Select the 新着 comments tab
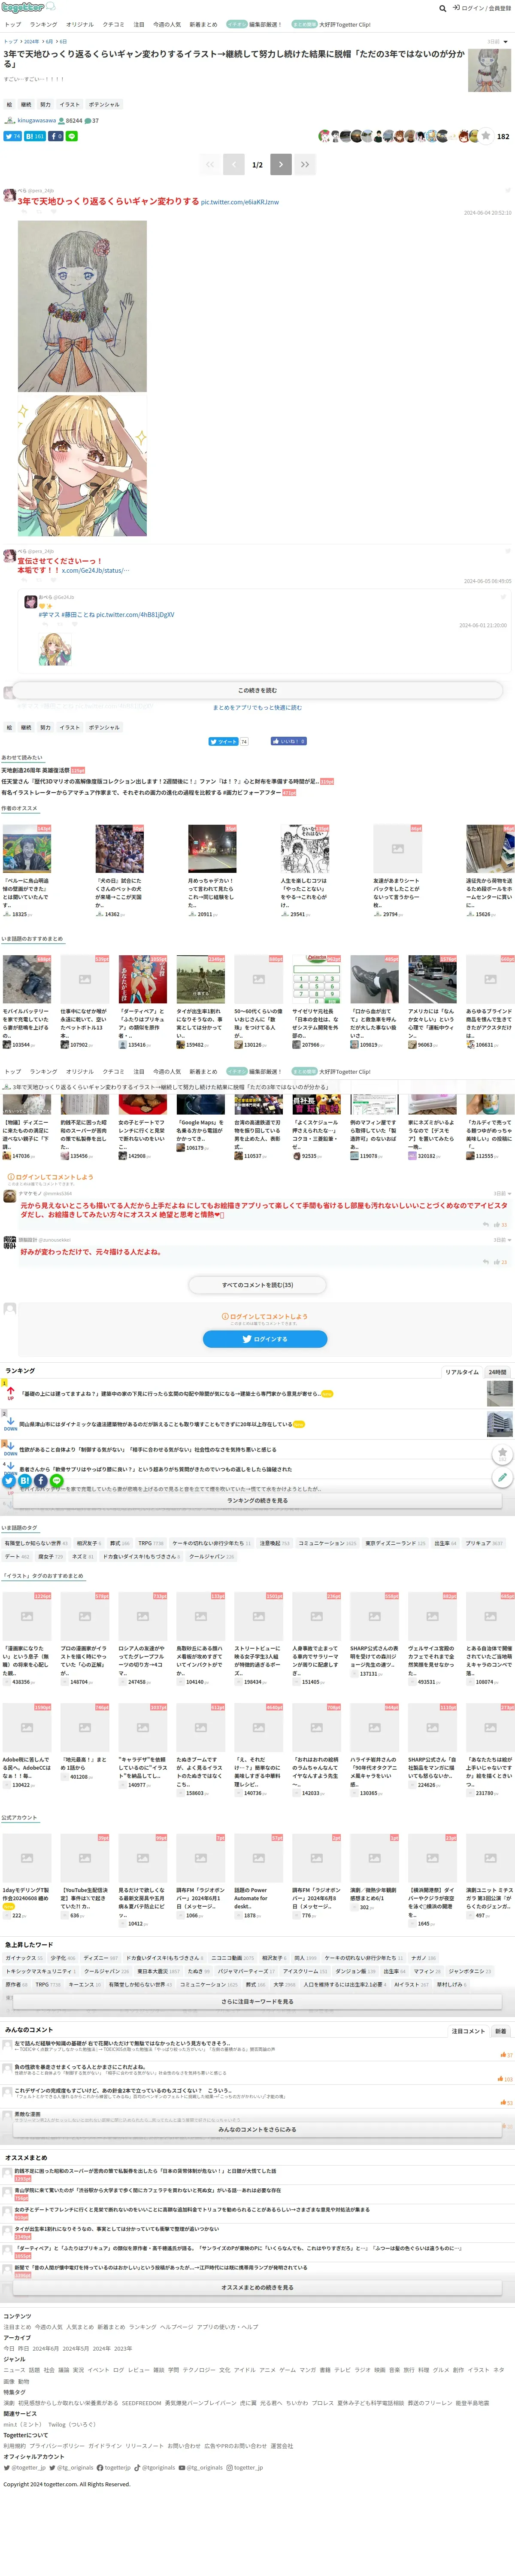The image size is (515, 2576). 500,2031
